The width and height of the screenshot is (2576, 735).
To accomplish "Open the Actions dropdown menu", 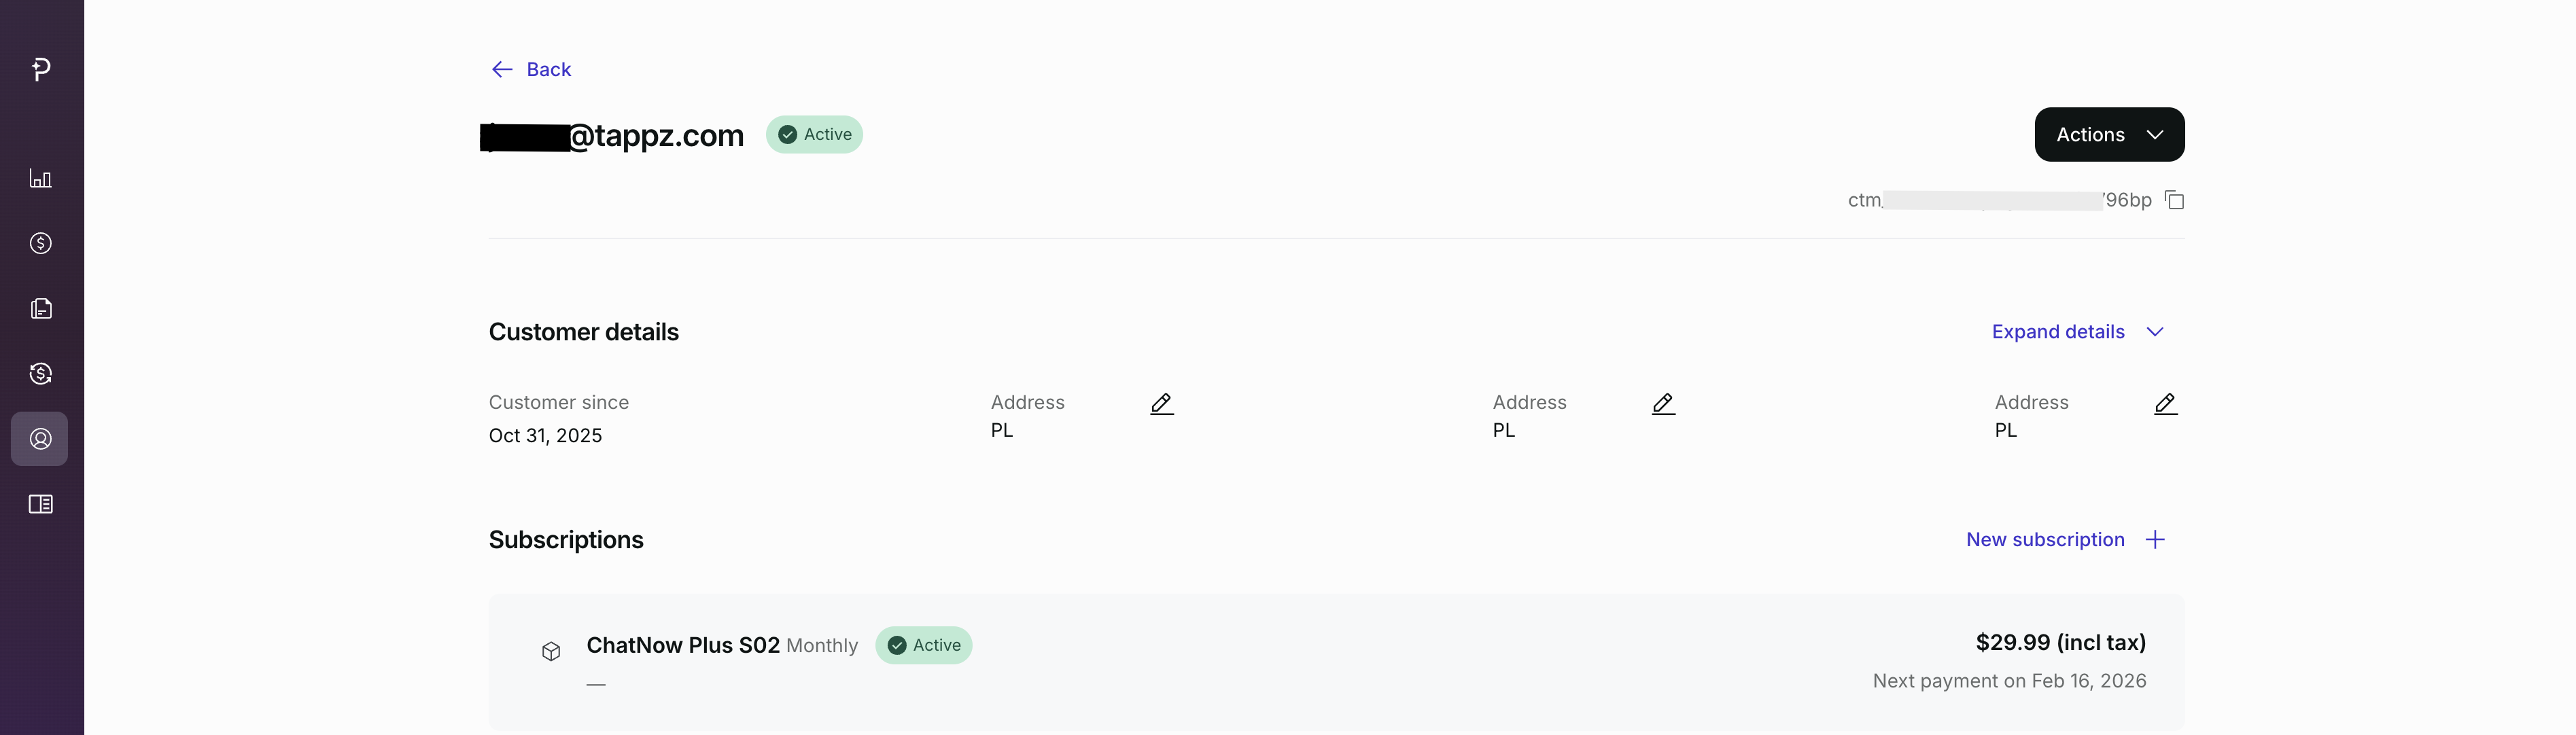I will click(x=2109, y=134).
